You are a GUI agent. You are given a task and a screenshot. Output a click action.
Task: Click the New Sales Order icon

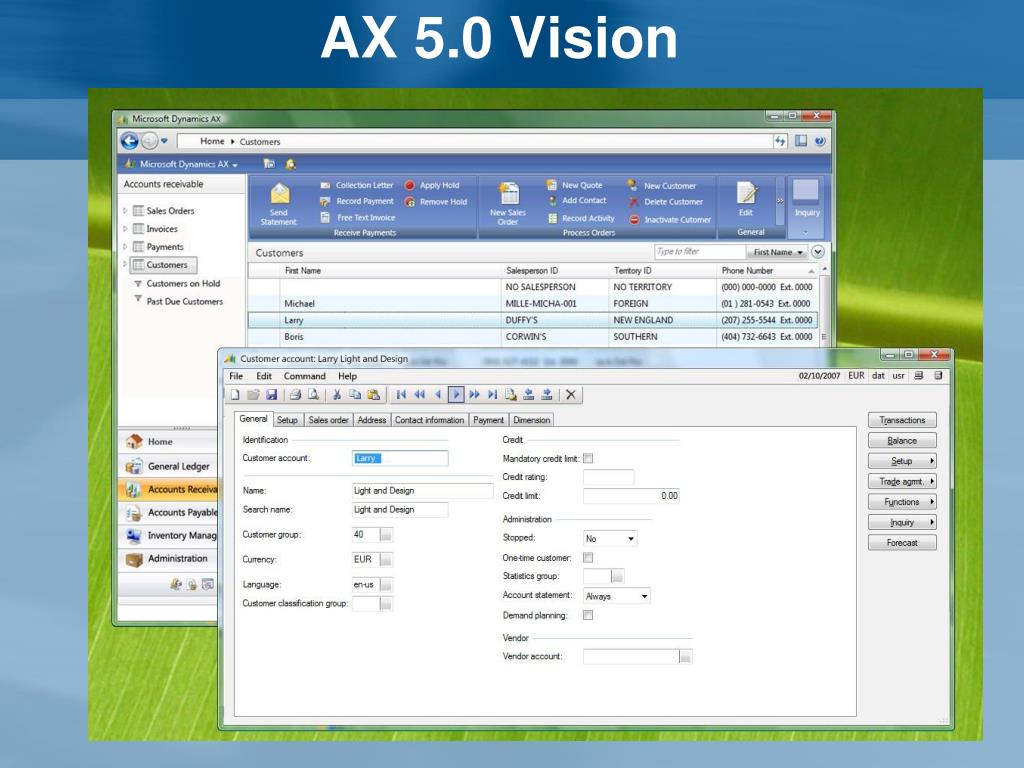508,193
